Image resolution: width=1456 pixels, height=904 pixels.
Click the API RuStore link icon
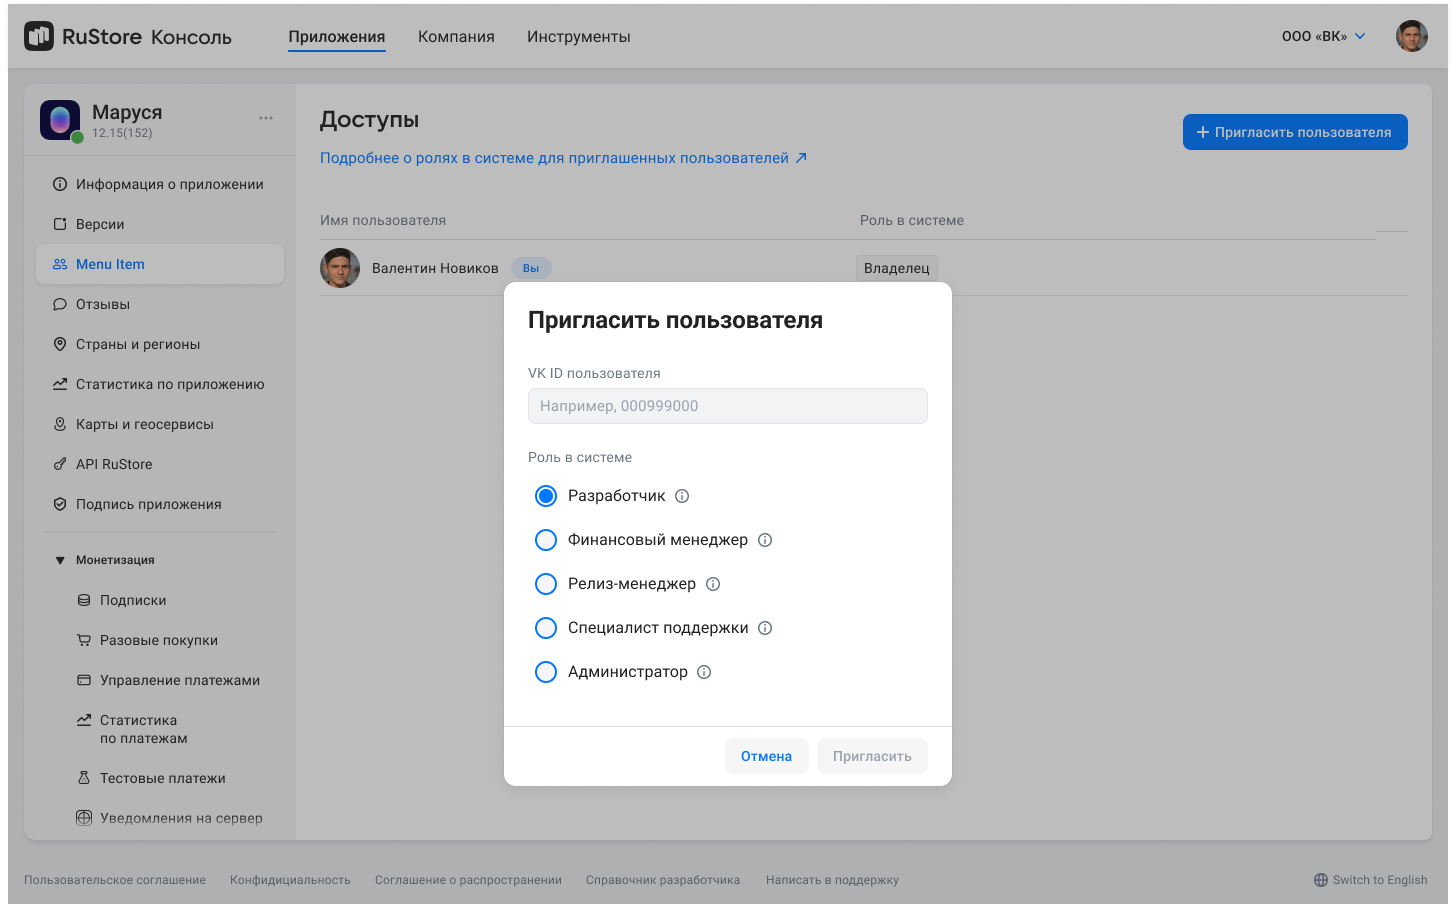pyautogui.click(x=60, y=464)
